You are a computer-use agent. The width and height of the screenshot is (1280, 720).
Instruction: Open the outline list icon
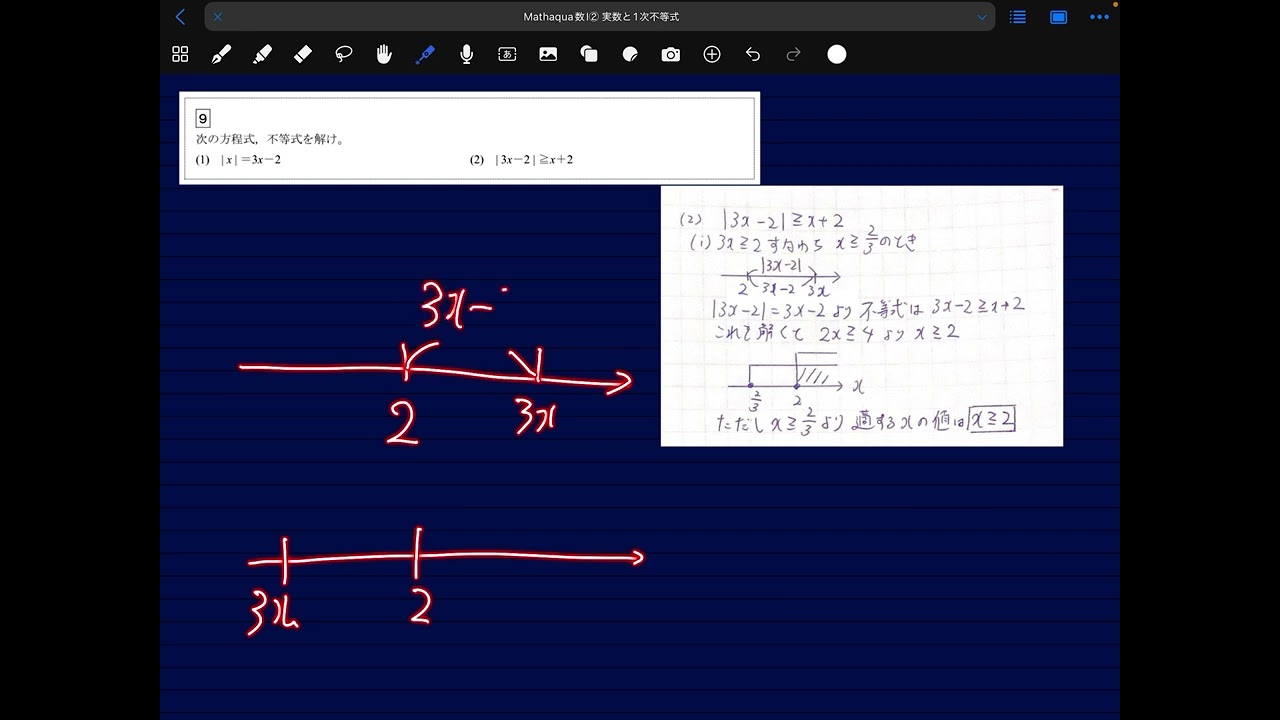[x=1018, y=17]
